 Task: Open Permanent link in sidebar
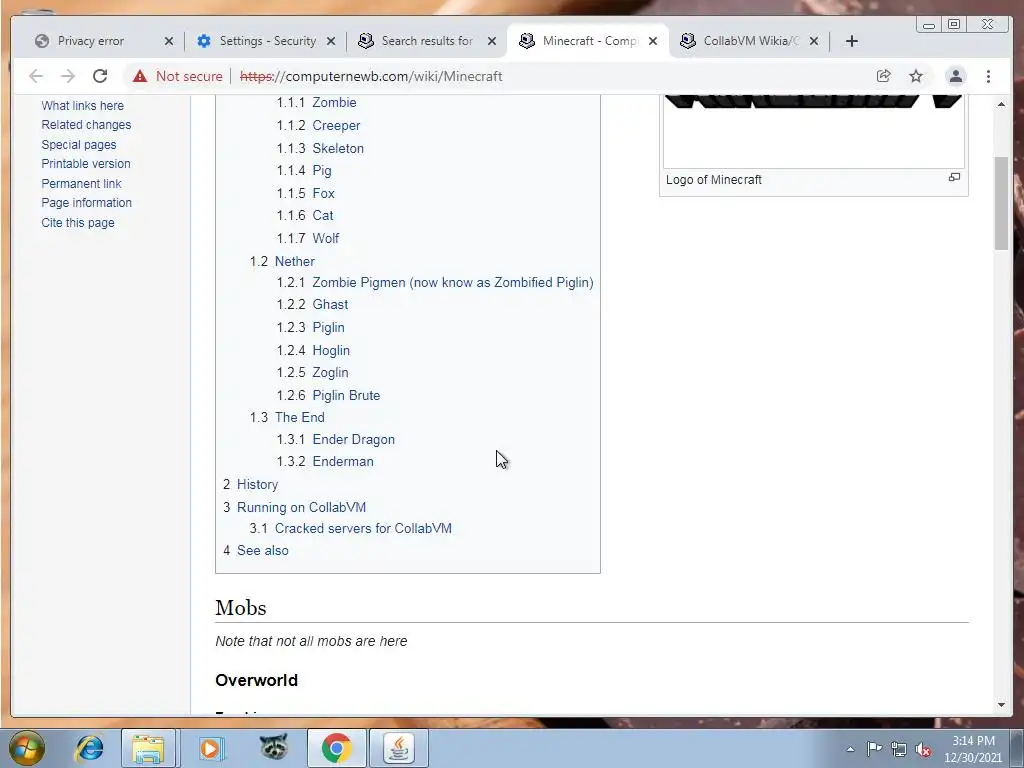[x=82, y=184]
